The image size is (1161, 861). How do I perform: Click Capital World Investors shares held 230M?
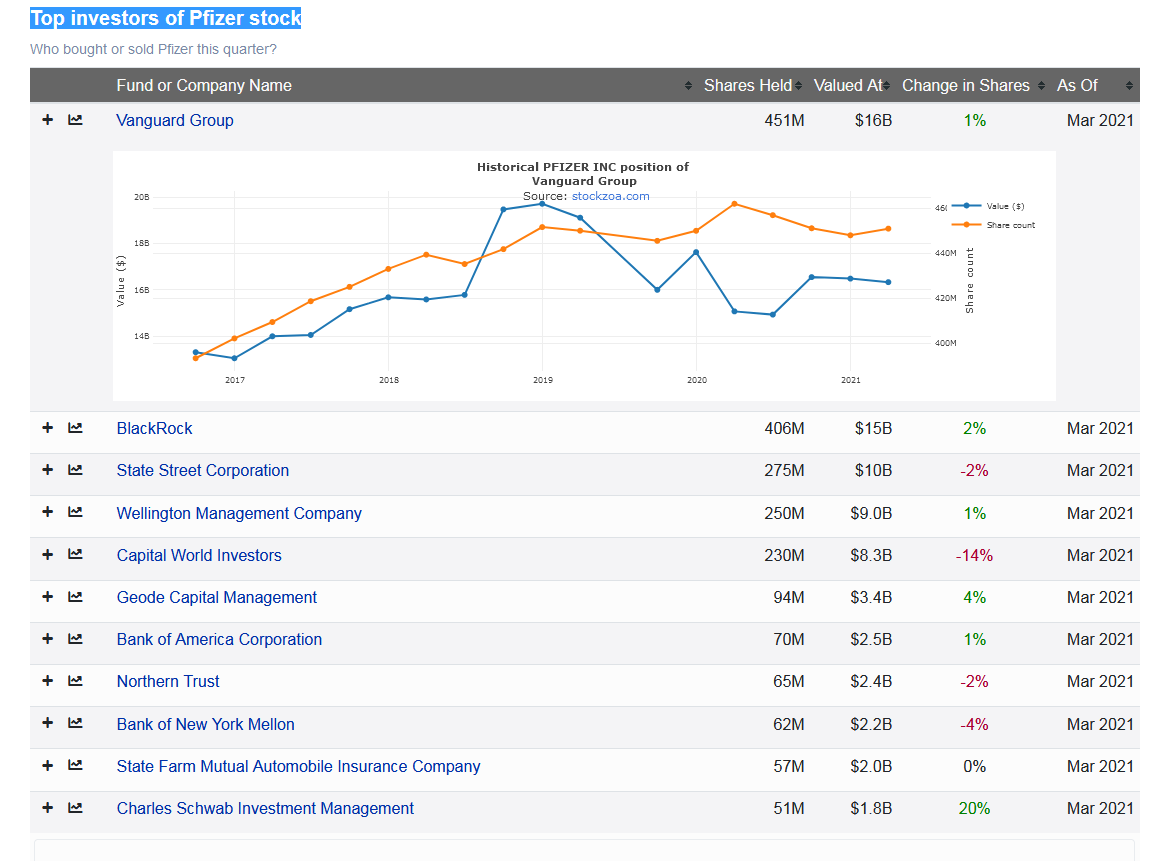pyautogui.click(x=784, y=555)
